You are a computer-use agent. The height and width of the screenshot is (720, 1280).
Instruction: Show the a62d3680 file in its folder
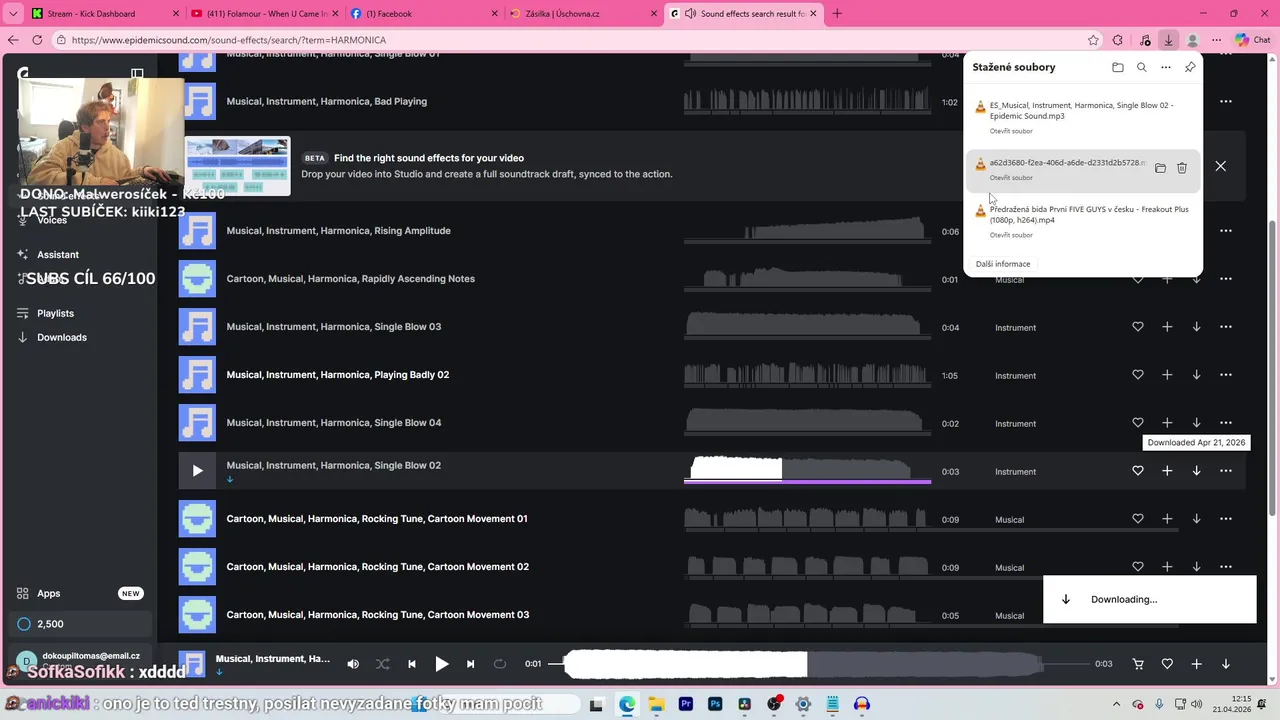coord(1160,168)
